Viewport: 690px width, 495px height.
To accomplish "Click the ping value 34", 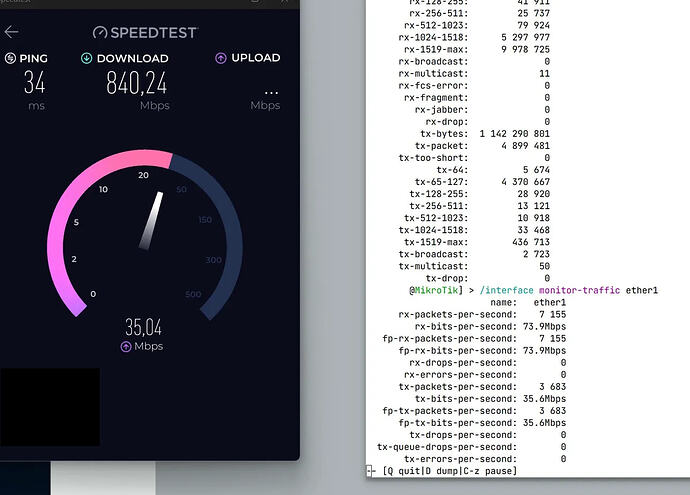I will [35, 82].
